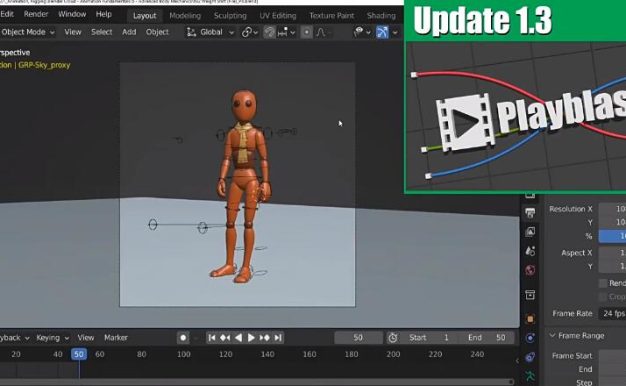Open the transform orientation gizmo icon
The image size is (626, 386).
coord(191,32)
